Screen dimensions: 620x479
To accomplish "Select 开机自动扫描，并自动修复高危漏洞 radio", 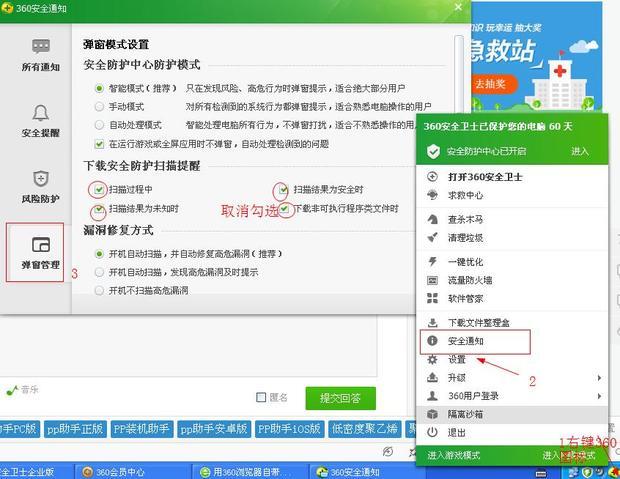I will click(x=99, y=254).
